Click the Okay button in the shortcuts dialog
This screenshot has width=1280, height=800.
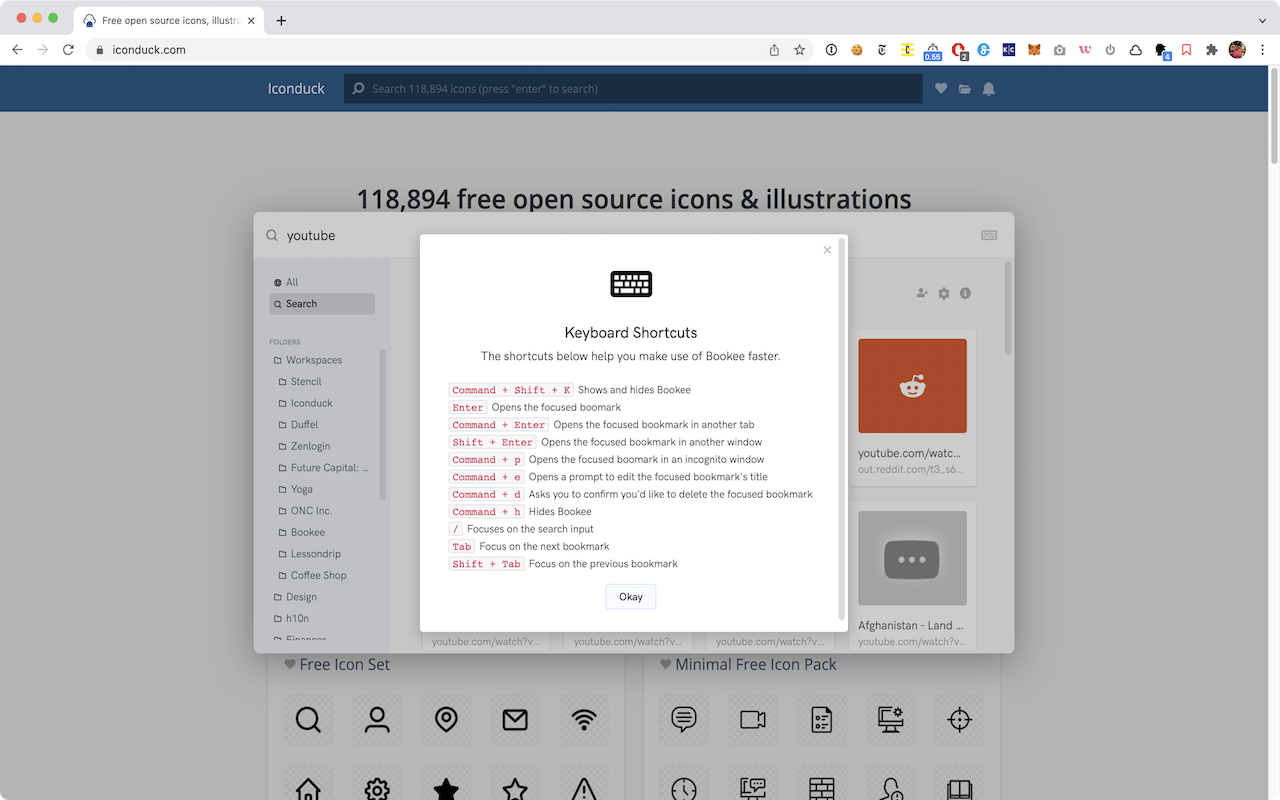(x=630, y=597)
